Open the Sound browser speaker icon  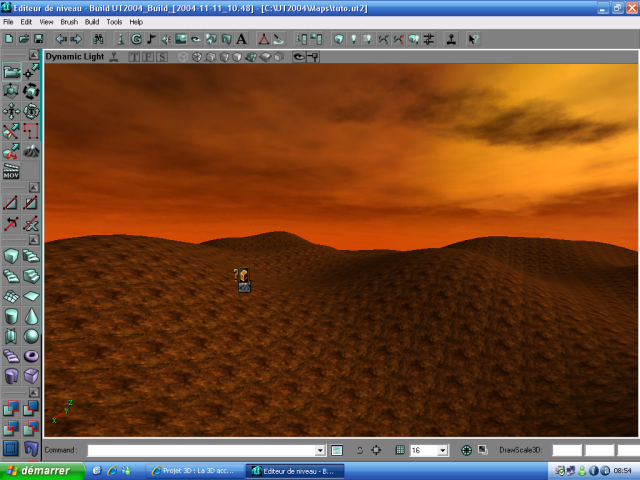[166, 39]
